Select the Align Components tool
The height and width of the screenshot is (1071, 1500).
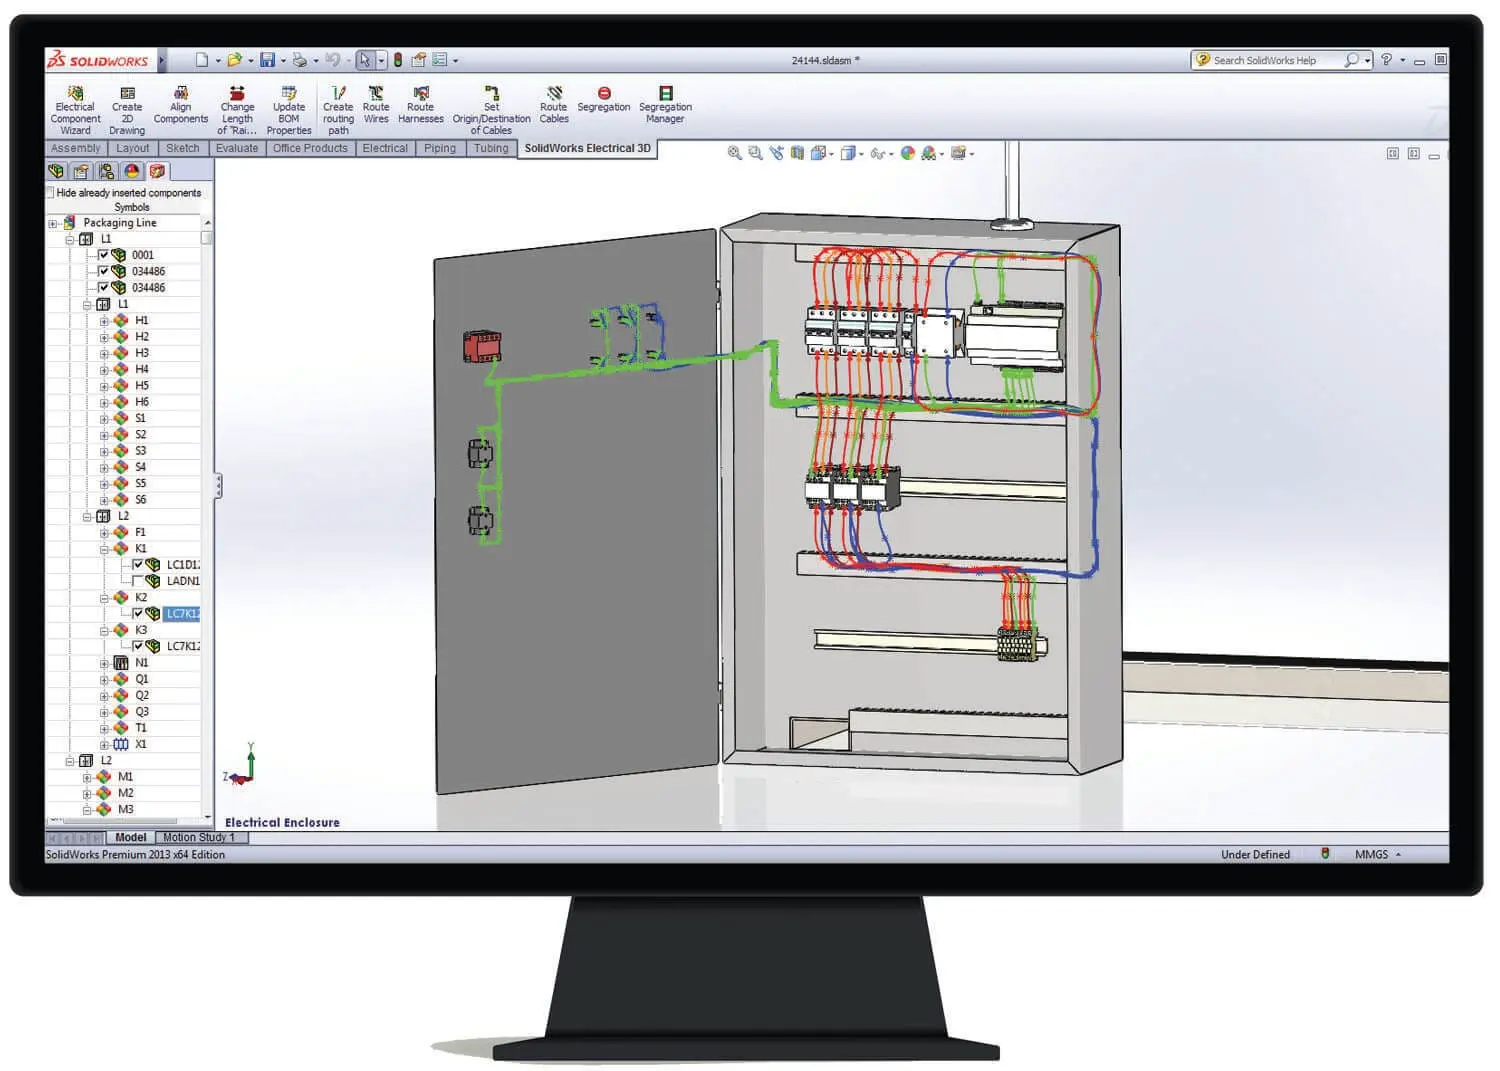(x=181, y=105)
